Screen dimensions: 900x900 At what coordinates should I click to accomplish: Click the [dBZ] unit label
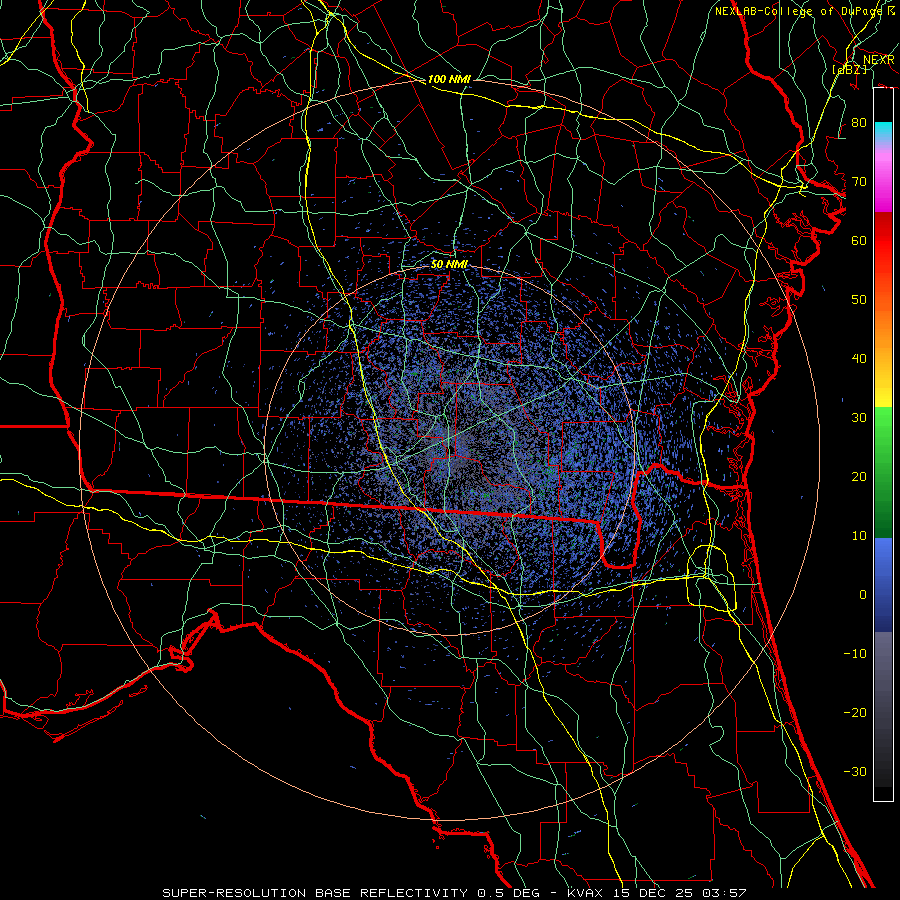(850, 70)
